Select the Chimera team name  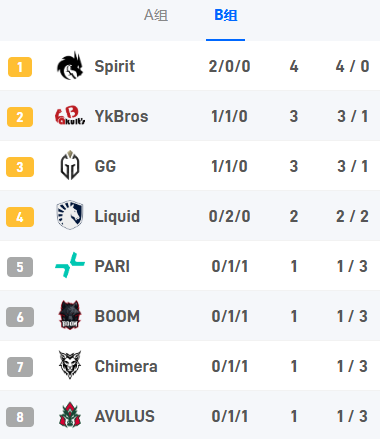coord(126,366)
